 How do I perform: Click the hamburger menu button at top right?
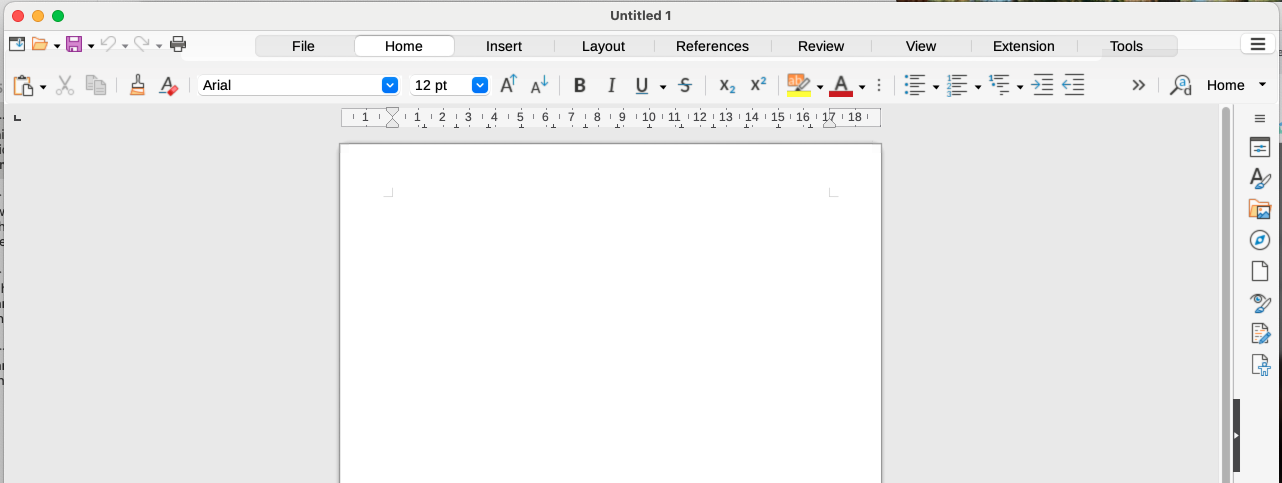tap(1257, 44)
